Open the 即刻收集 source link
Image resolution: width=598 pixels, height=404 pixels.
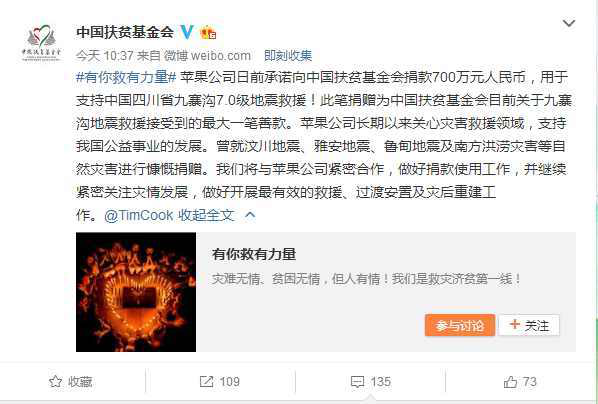click(x=288, y=56)
